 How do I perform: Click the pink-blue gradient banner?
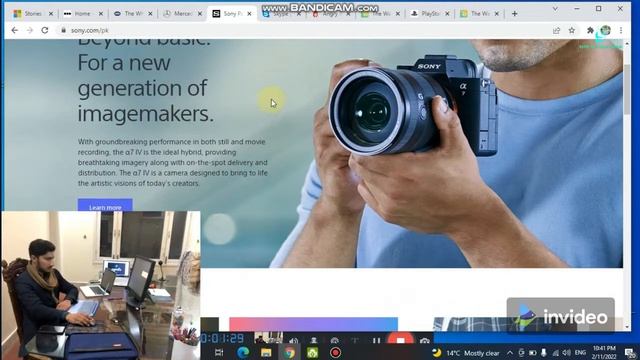(x=313, y=324)
